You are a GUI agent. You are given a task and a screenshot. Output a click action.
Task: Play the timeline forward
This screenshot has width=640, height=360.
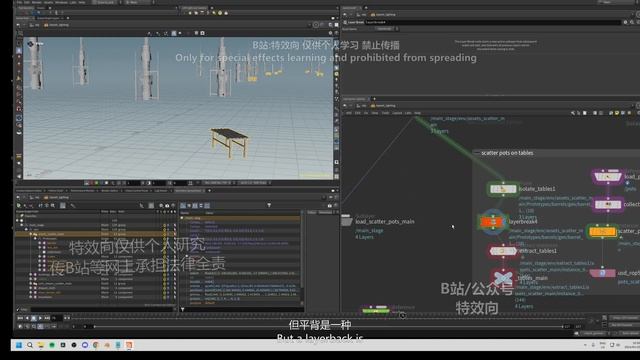[40, 318]
